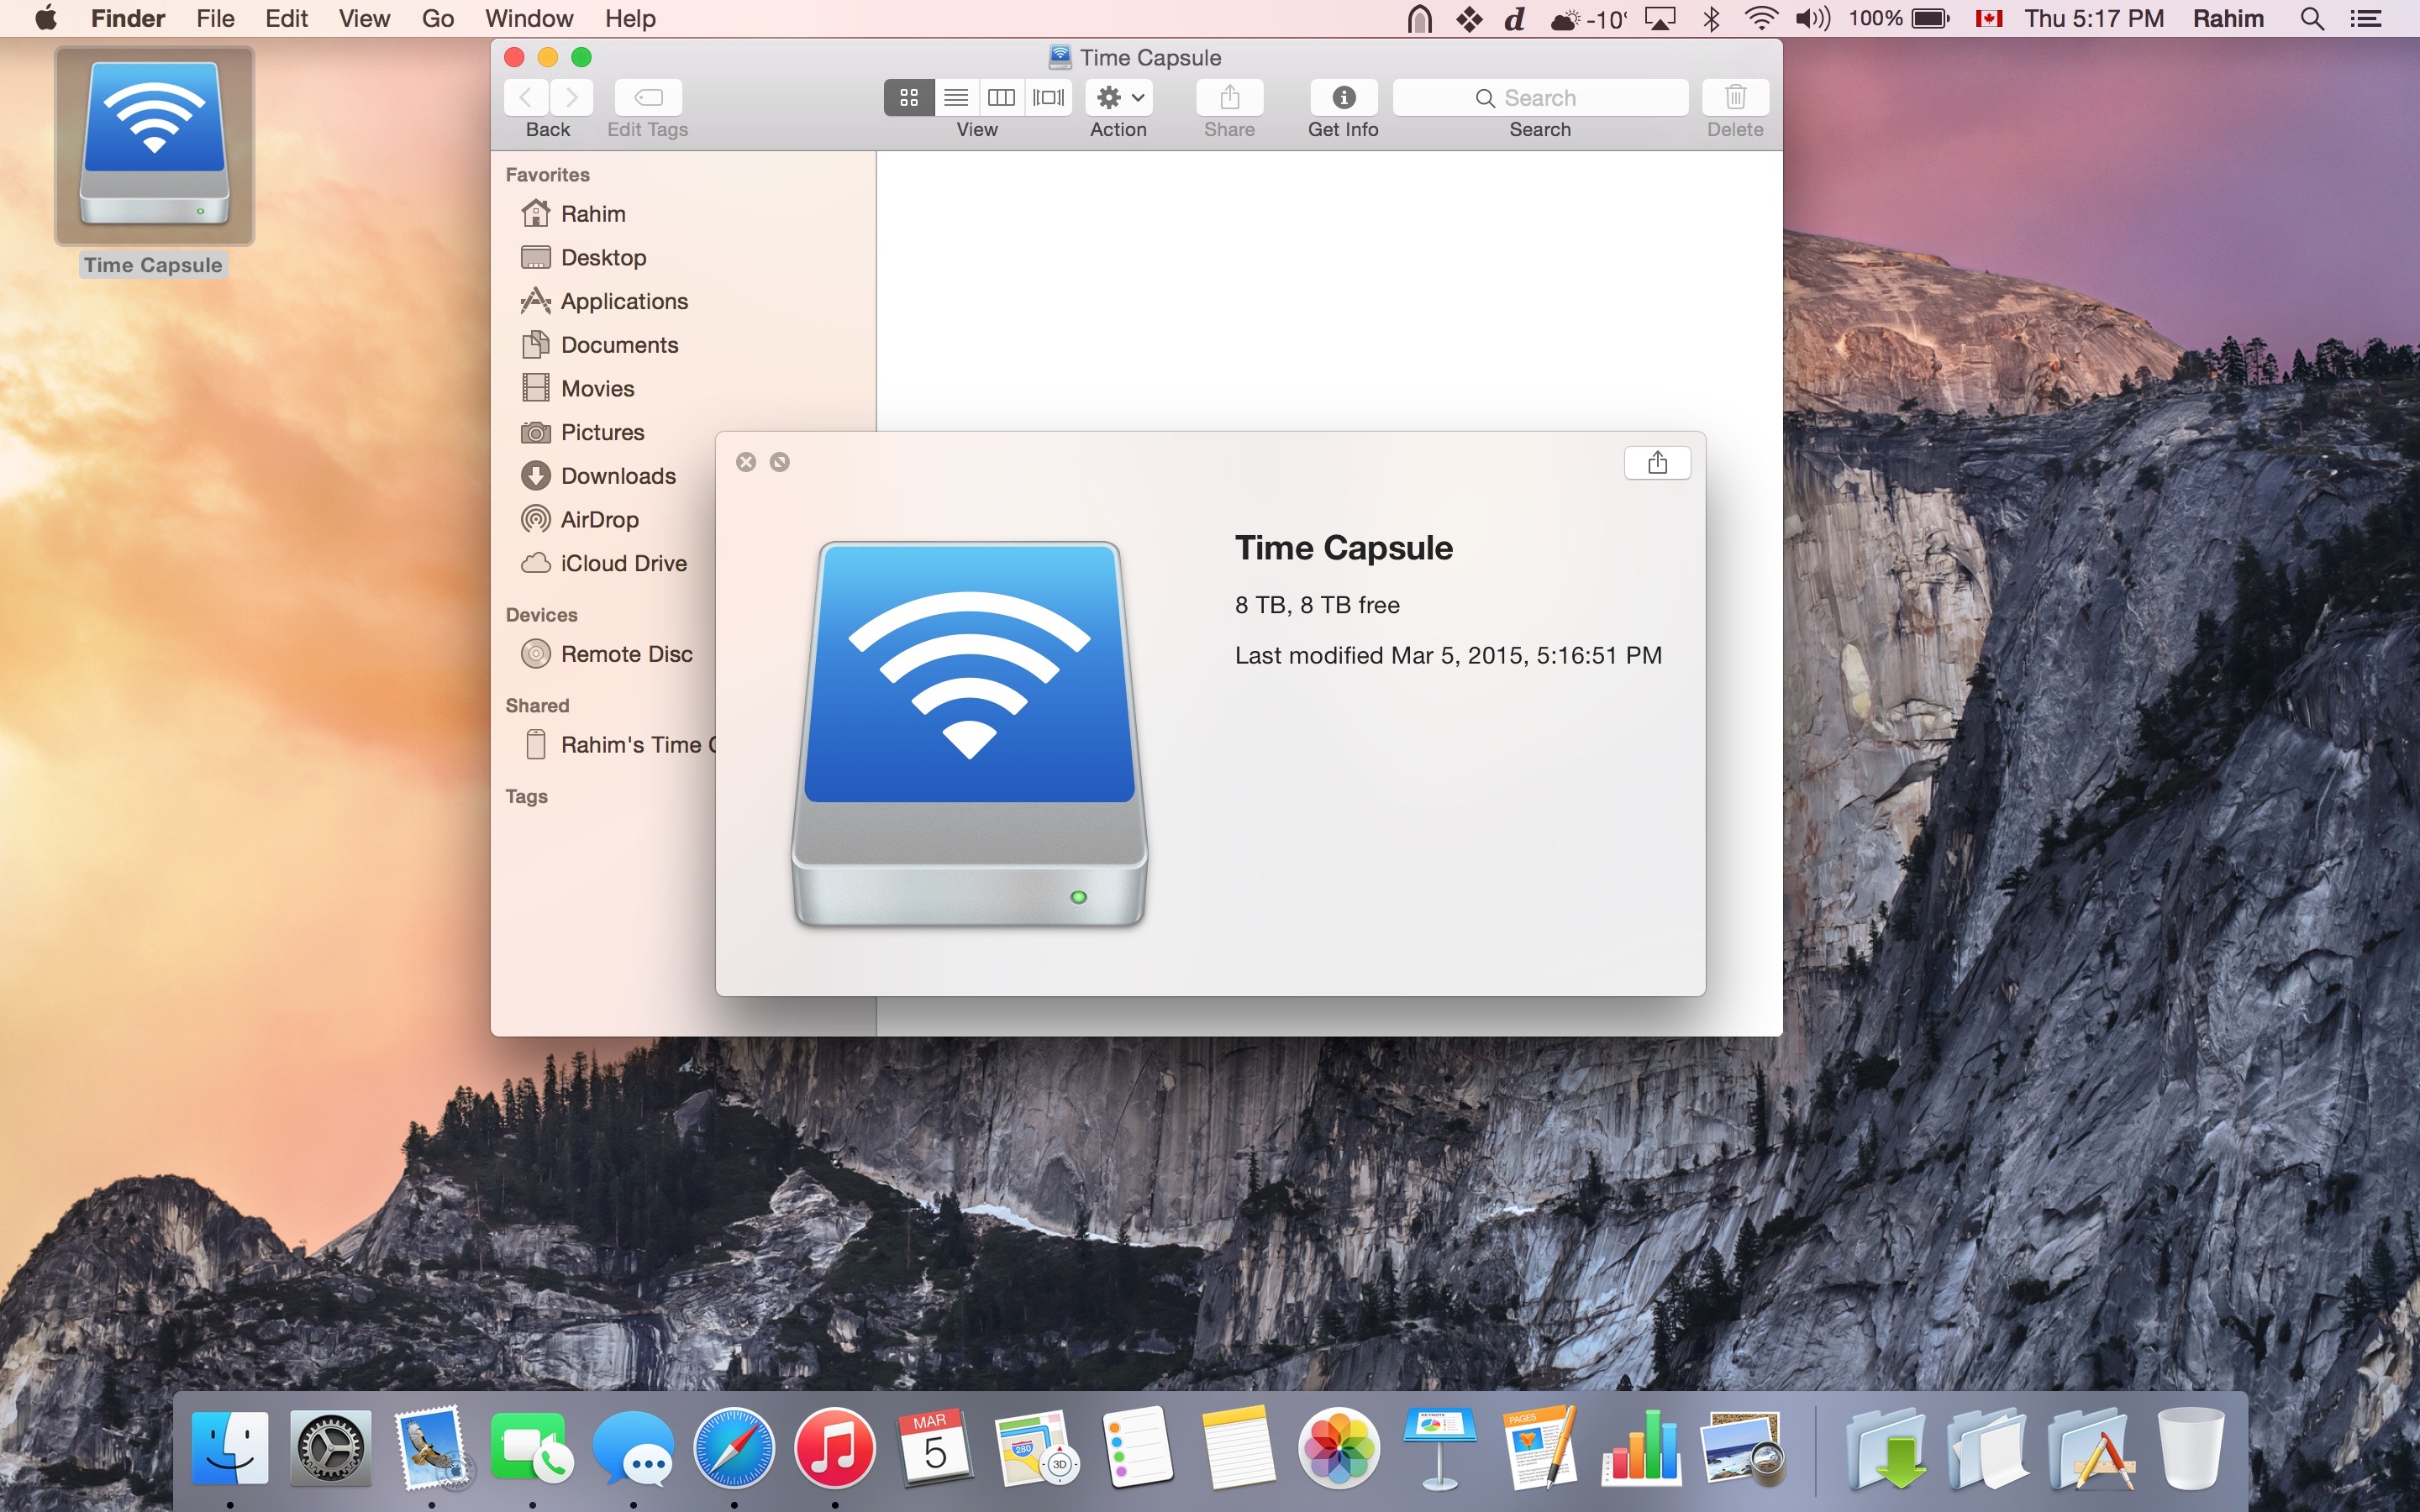Image resolution: width=2420 pixels, height=1512 pixels.
Task: Open Rahim home folder in sidebar
Action: coord(683,214)
